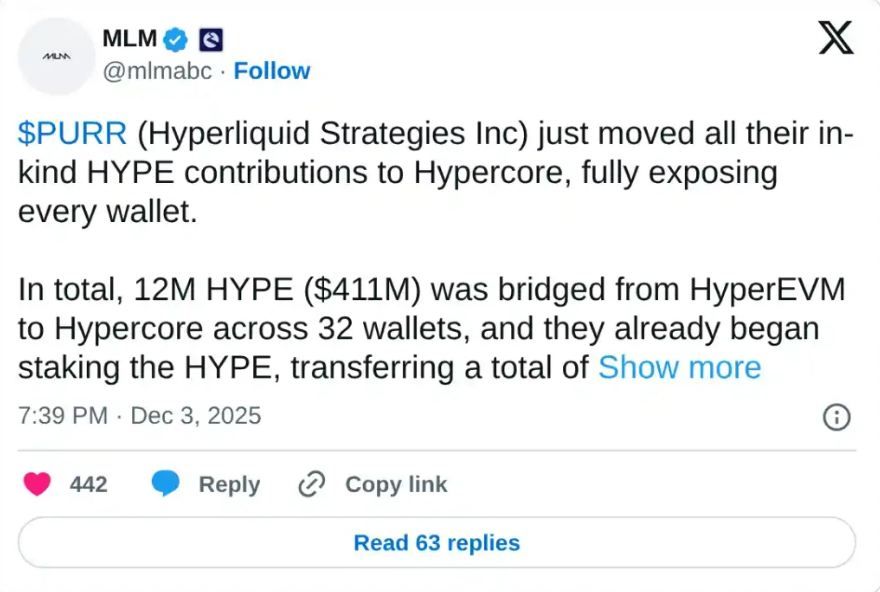Screen dimensions: 880x592
Task: Click the info circle icon
Action: 836,417
